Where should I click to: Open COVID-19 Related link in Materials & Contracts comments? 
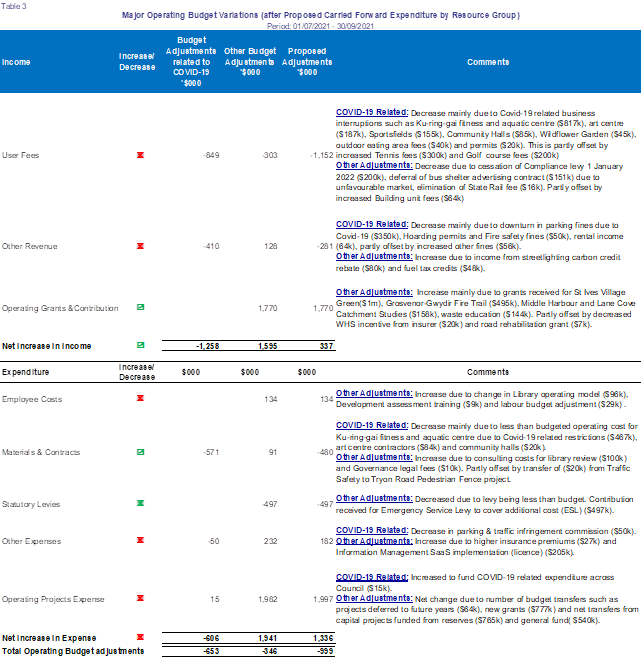pos(372,426)
